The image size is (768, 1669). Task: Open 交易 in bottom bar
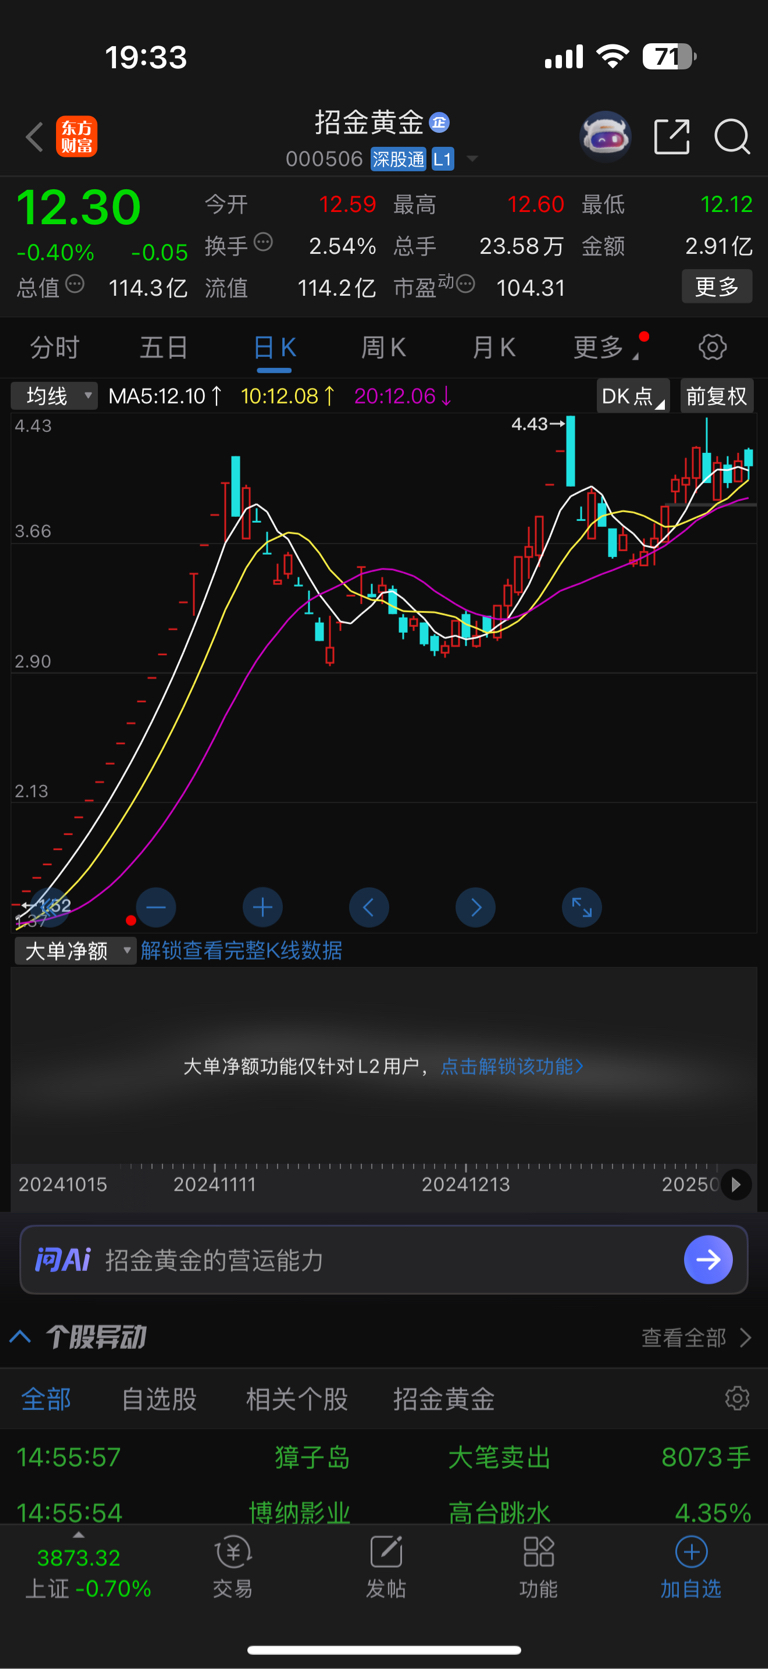point(233,1568)
